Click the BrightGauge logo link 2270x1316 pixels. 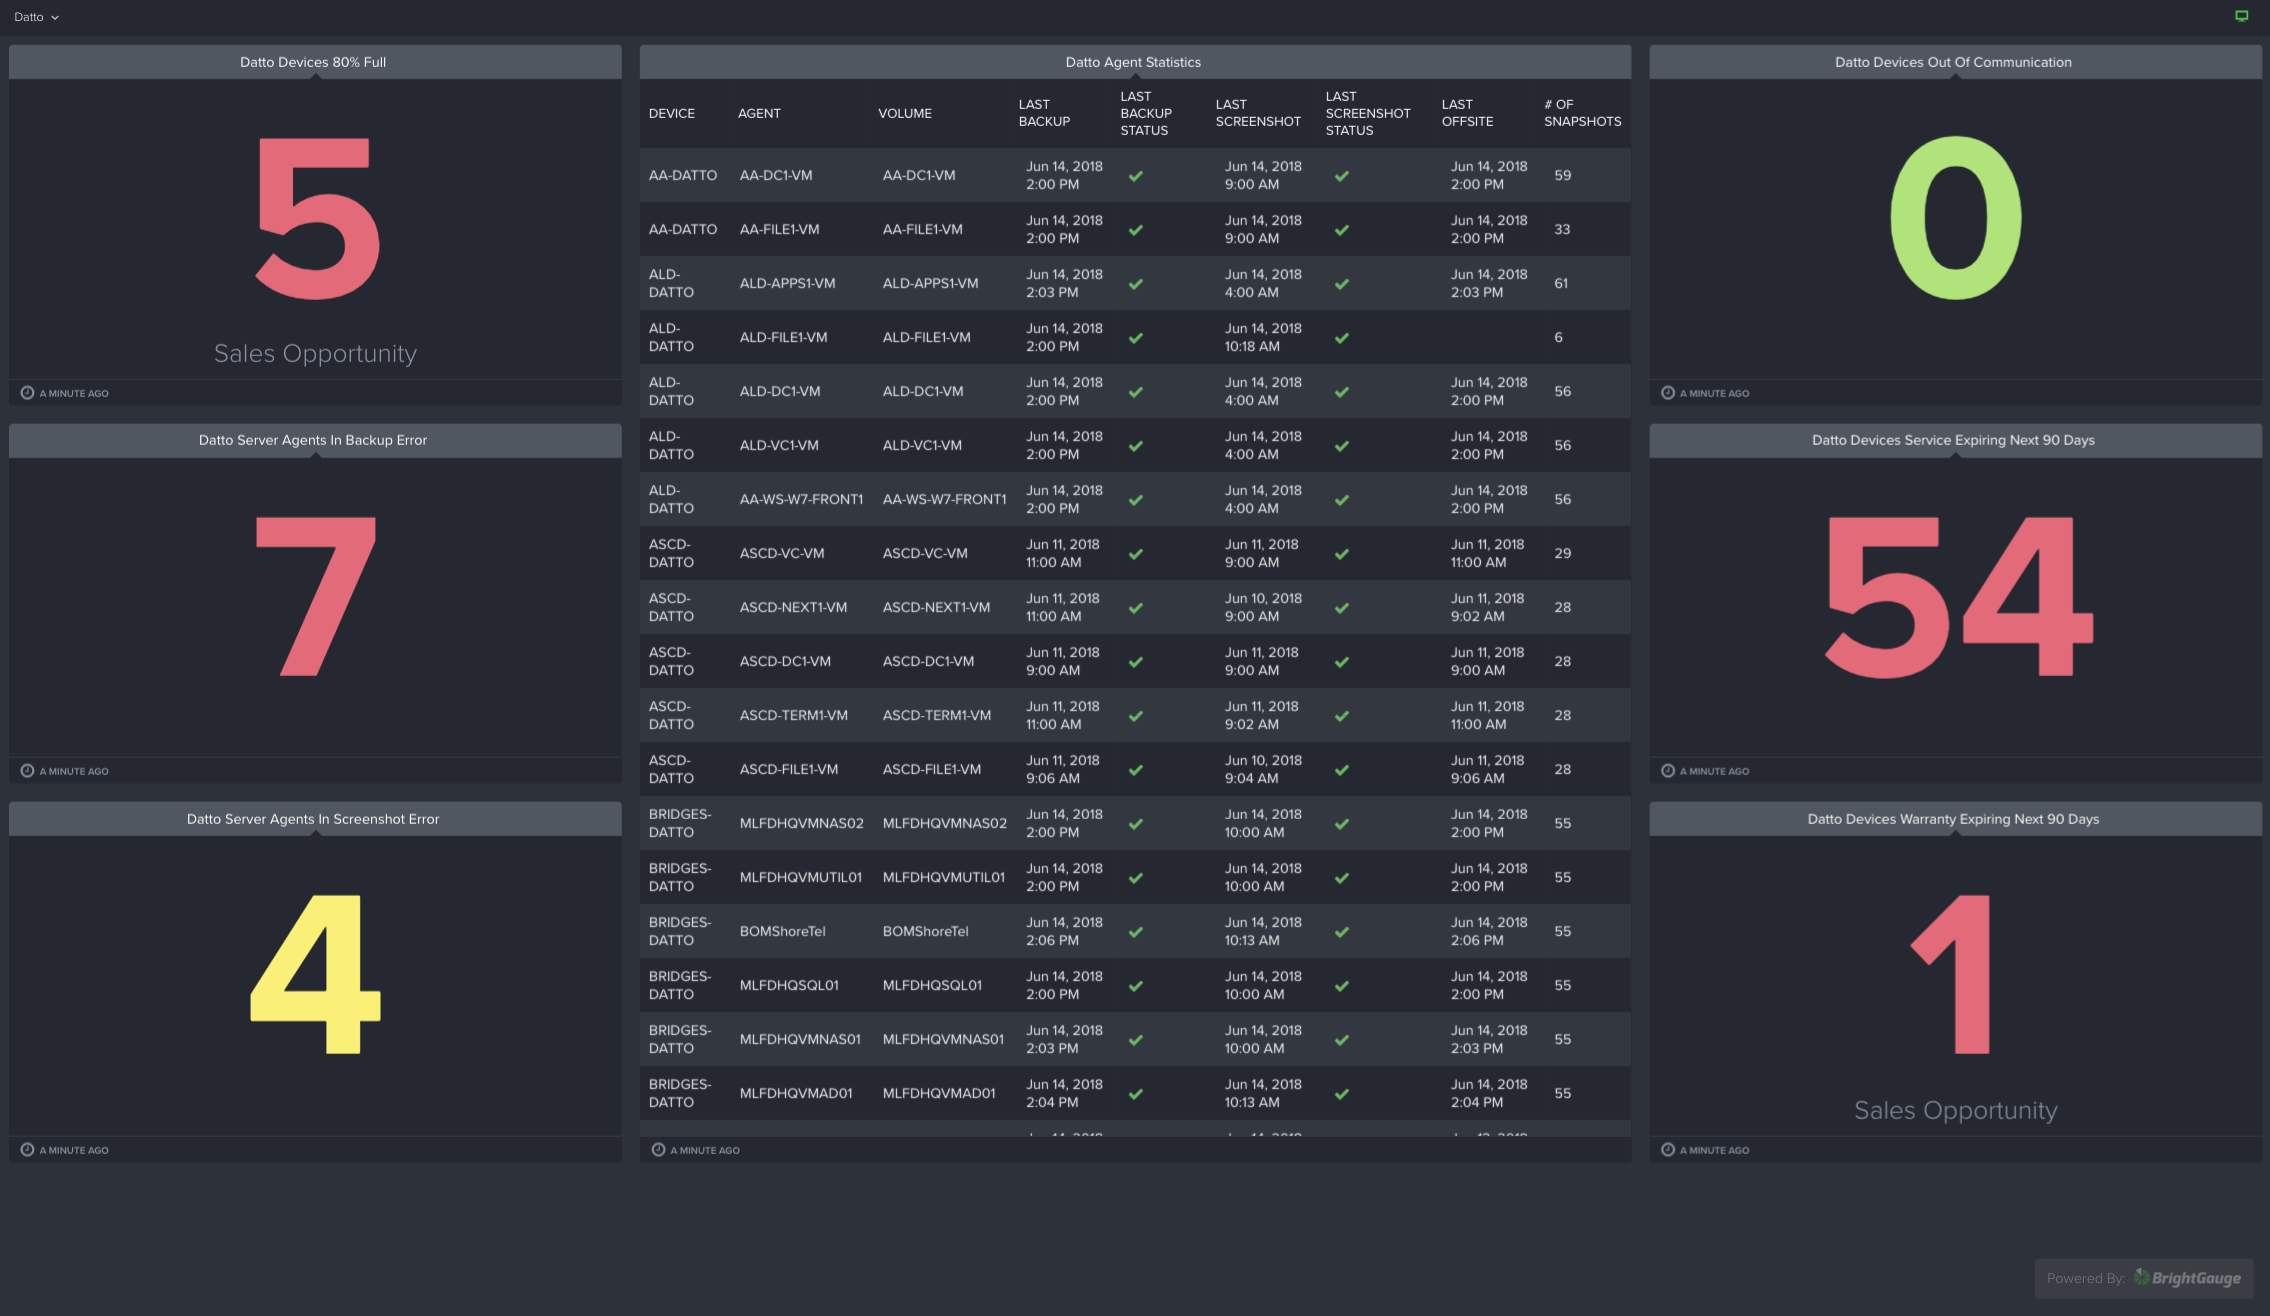click(x=2187, y=1278)
